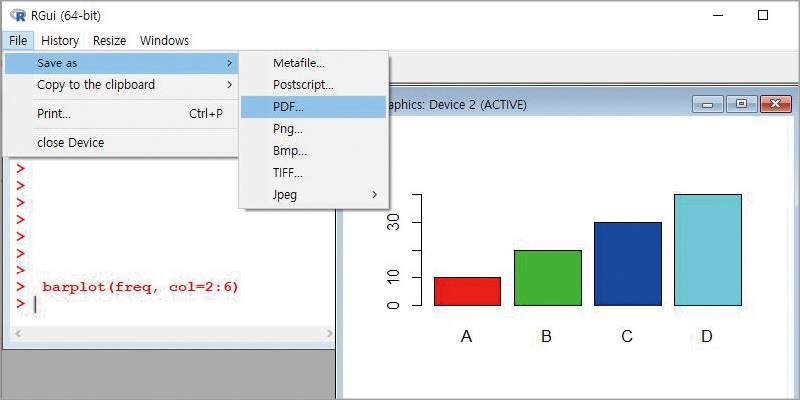Maximize the main RGui window

coord(763,15)
